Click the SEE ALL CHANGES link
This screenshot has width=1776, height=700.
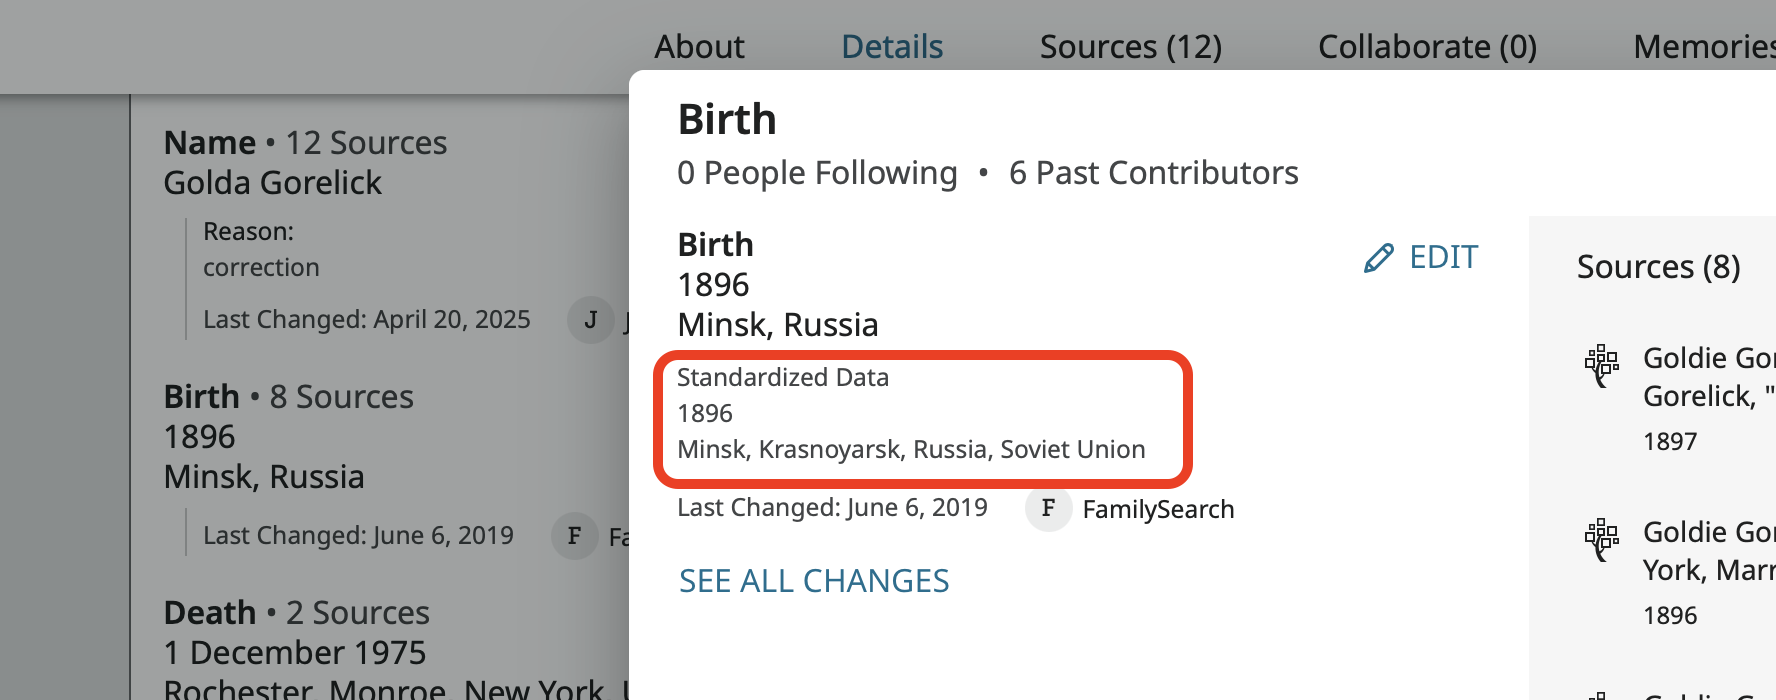coord(813,581)
